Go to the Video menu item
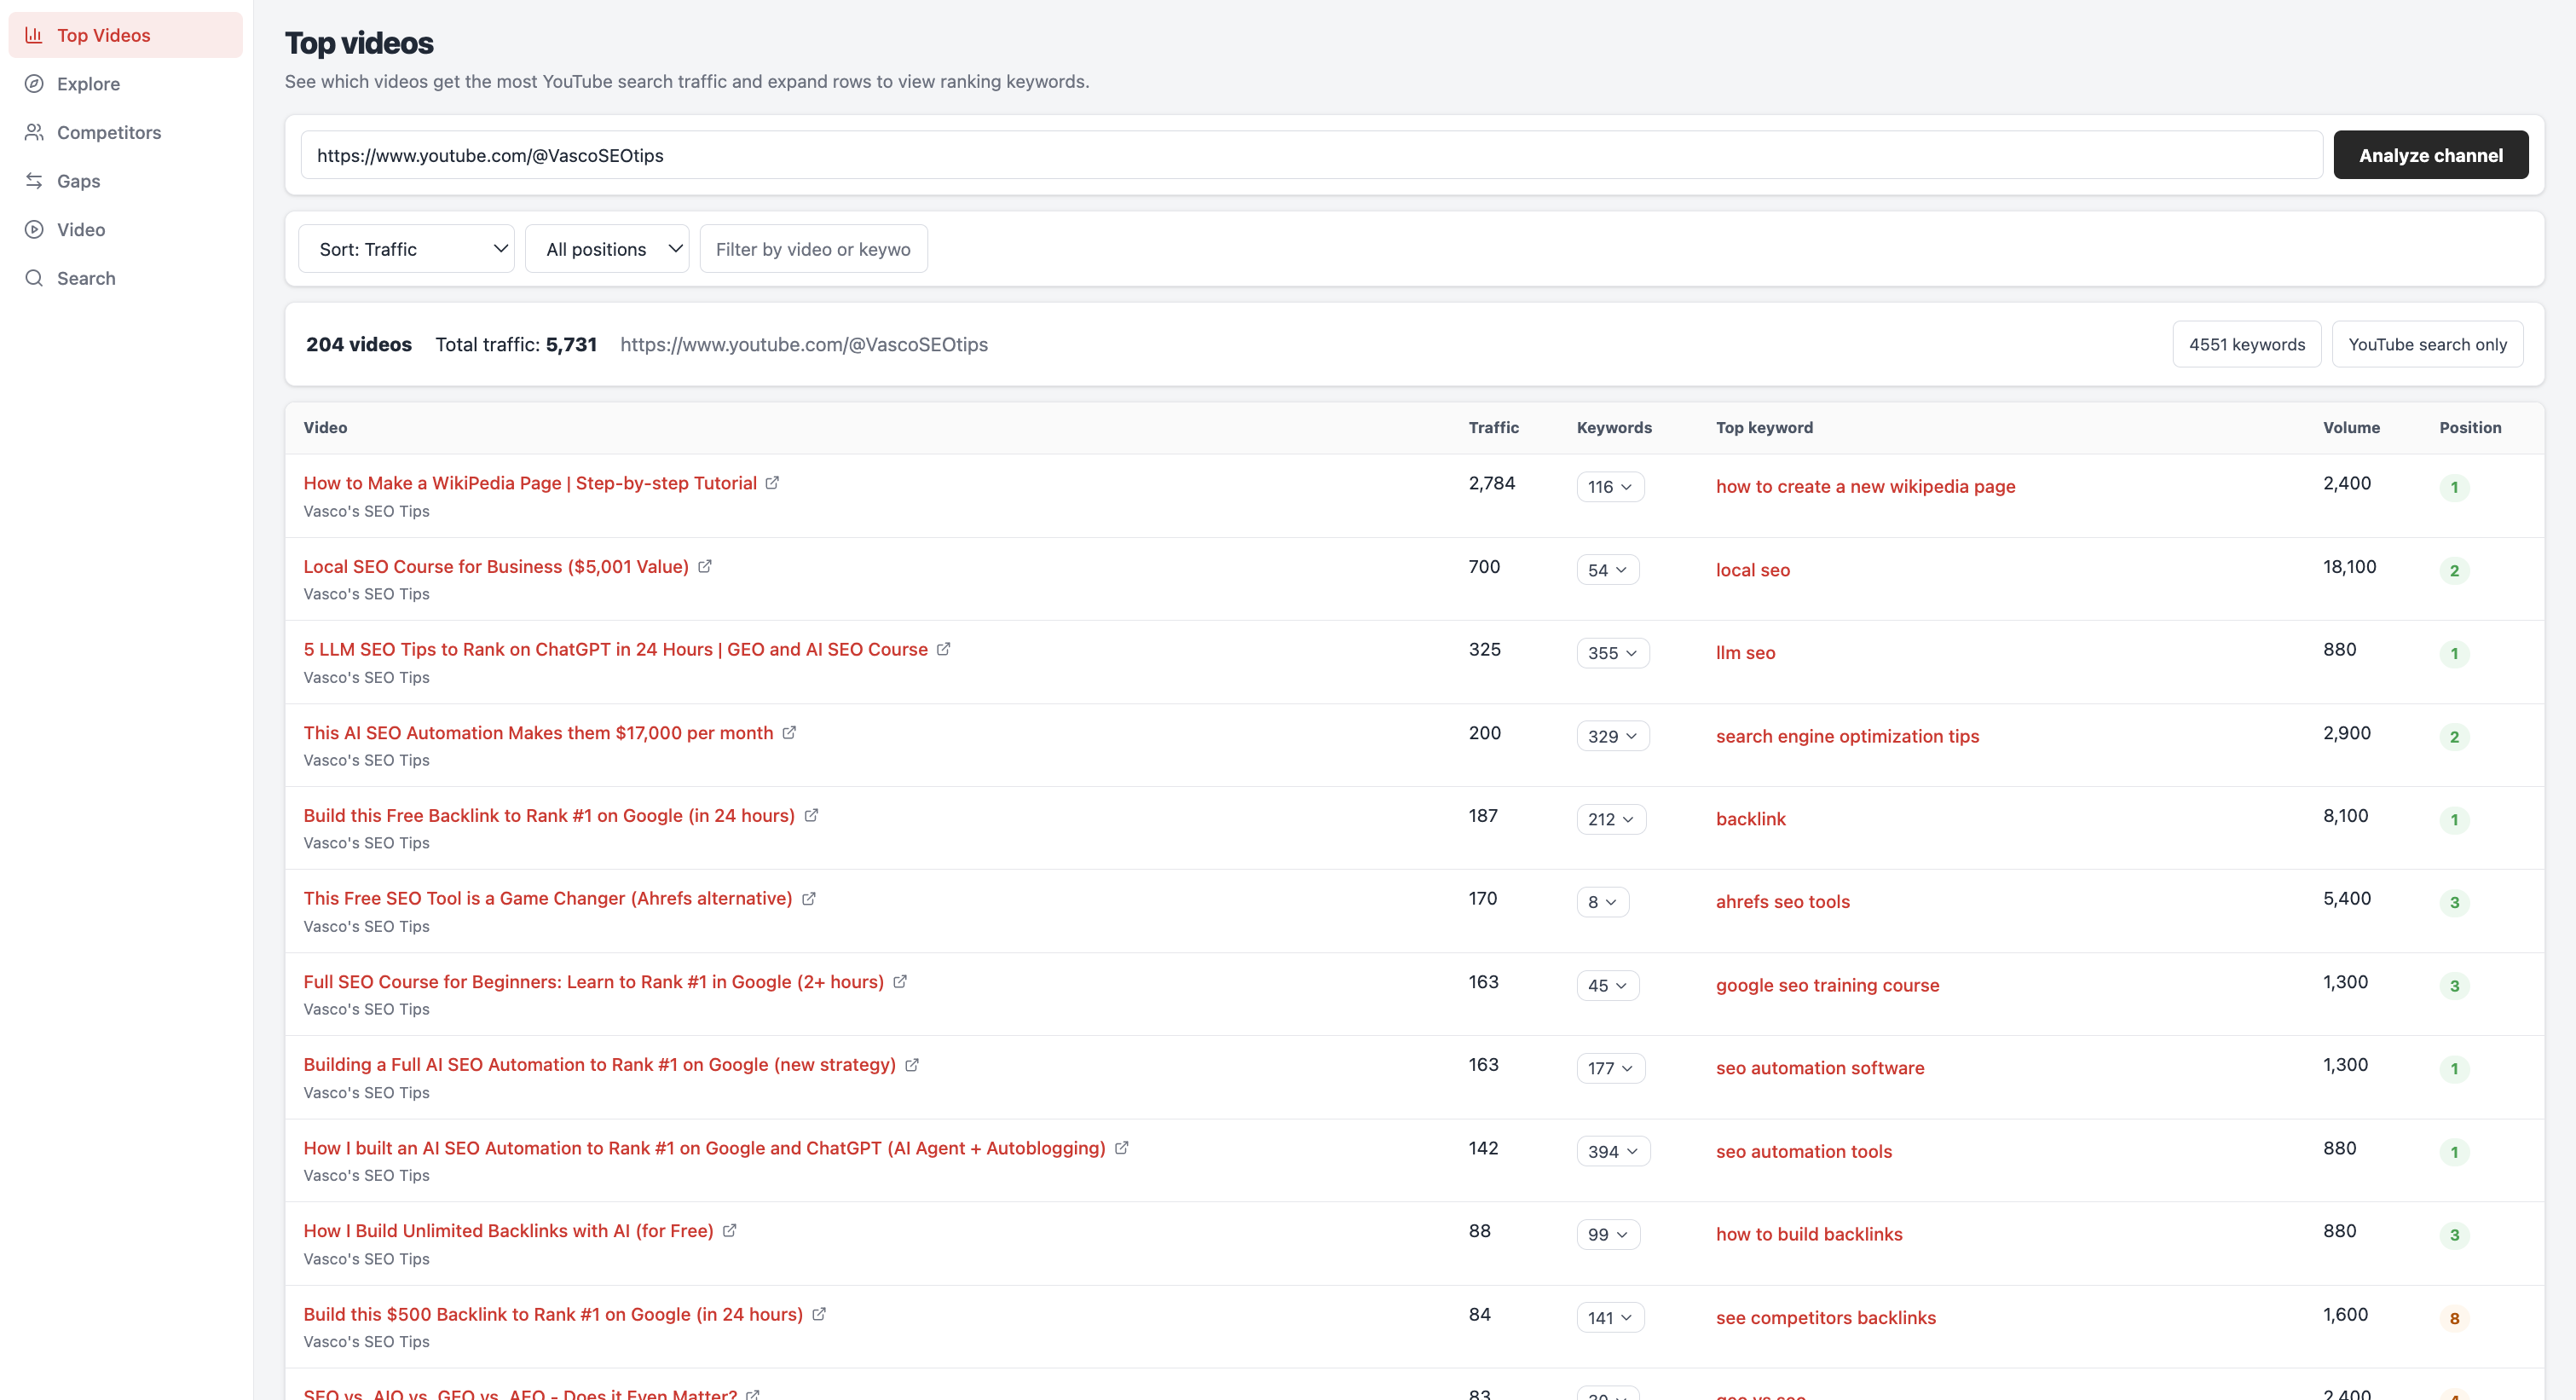The width and height of the screenshot is (2576, 1400). [81, 230]
